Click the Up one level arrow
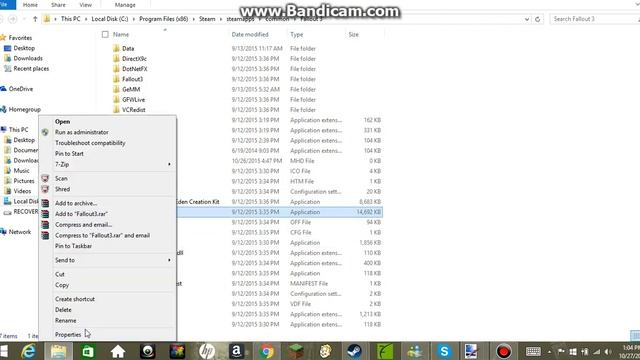 (x=35, y=19)
